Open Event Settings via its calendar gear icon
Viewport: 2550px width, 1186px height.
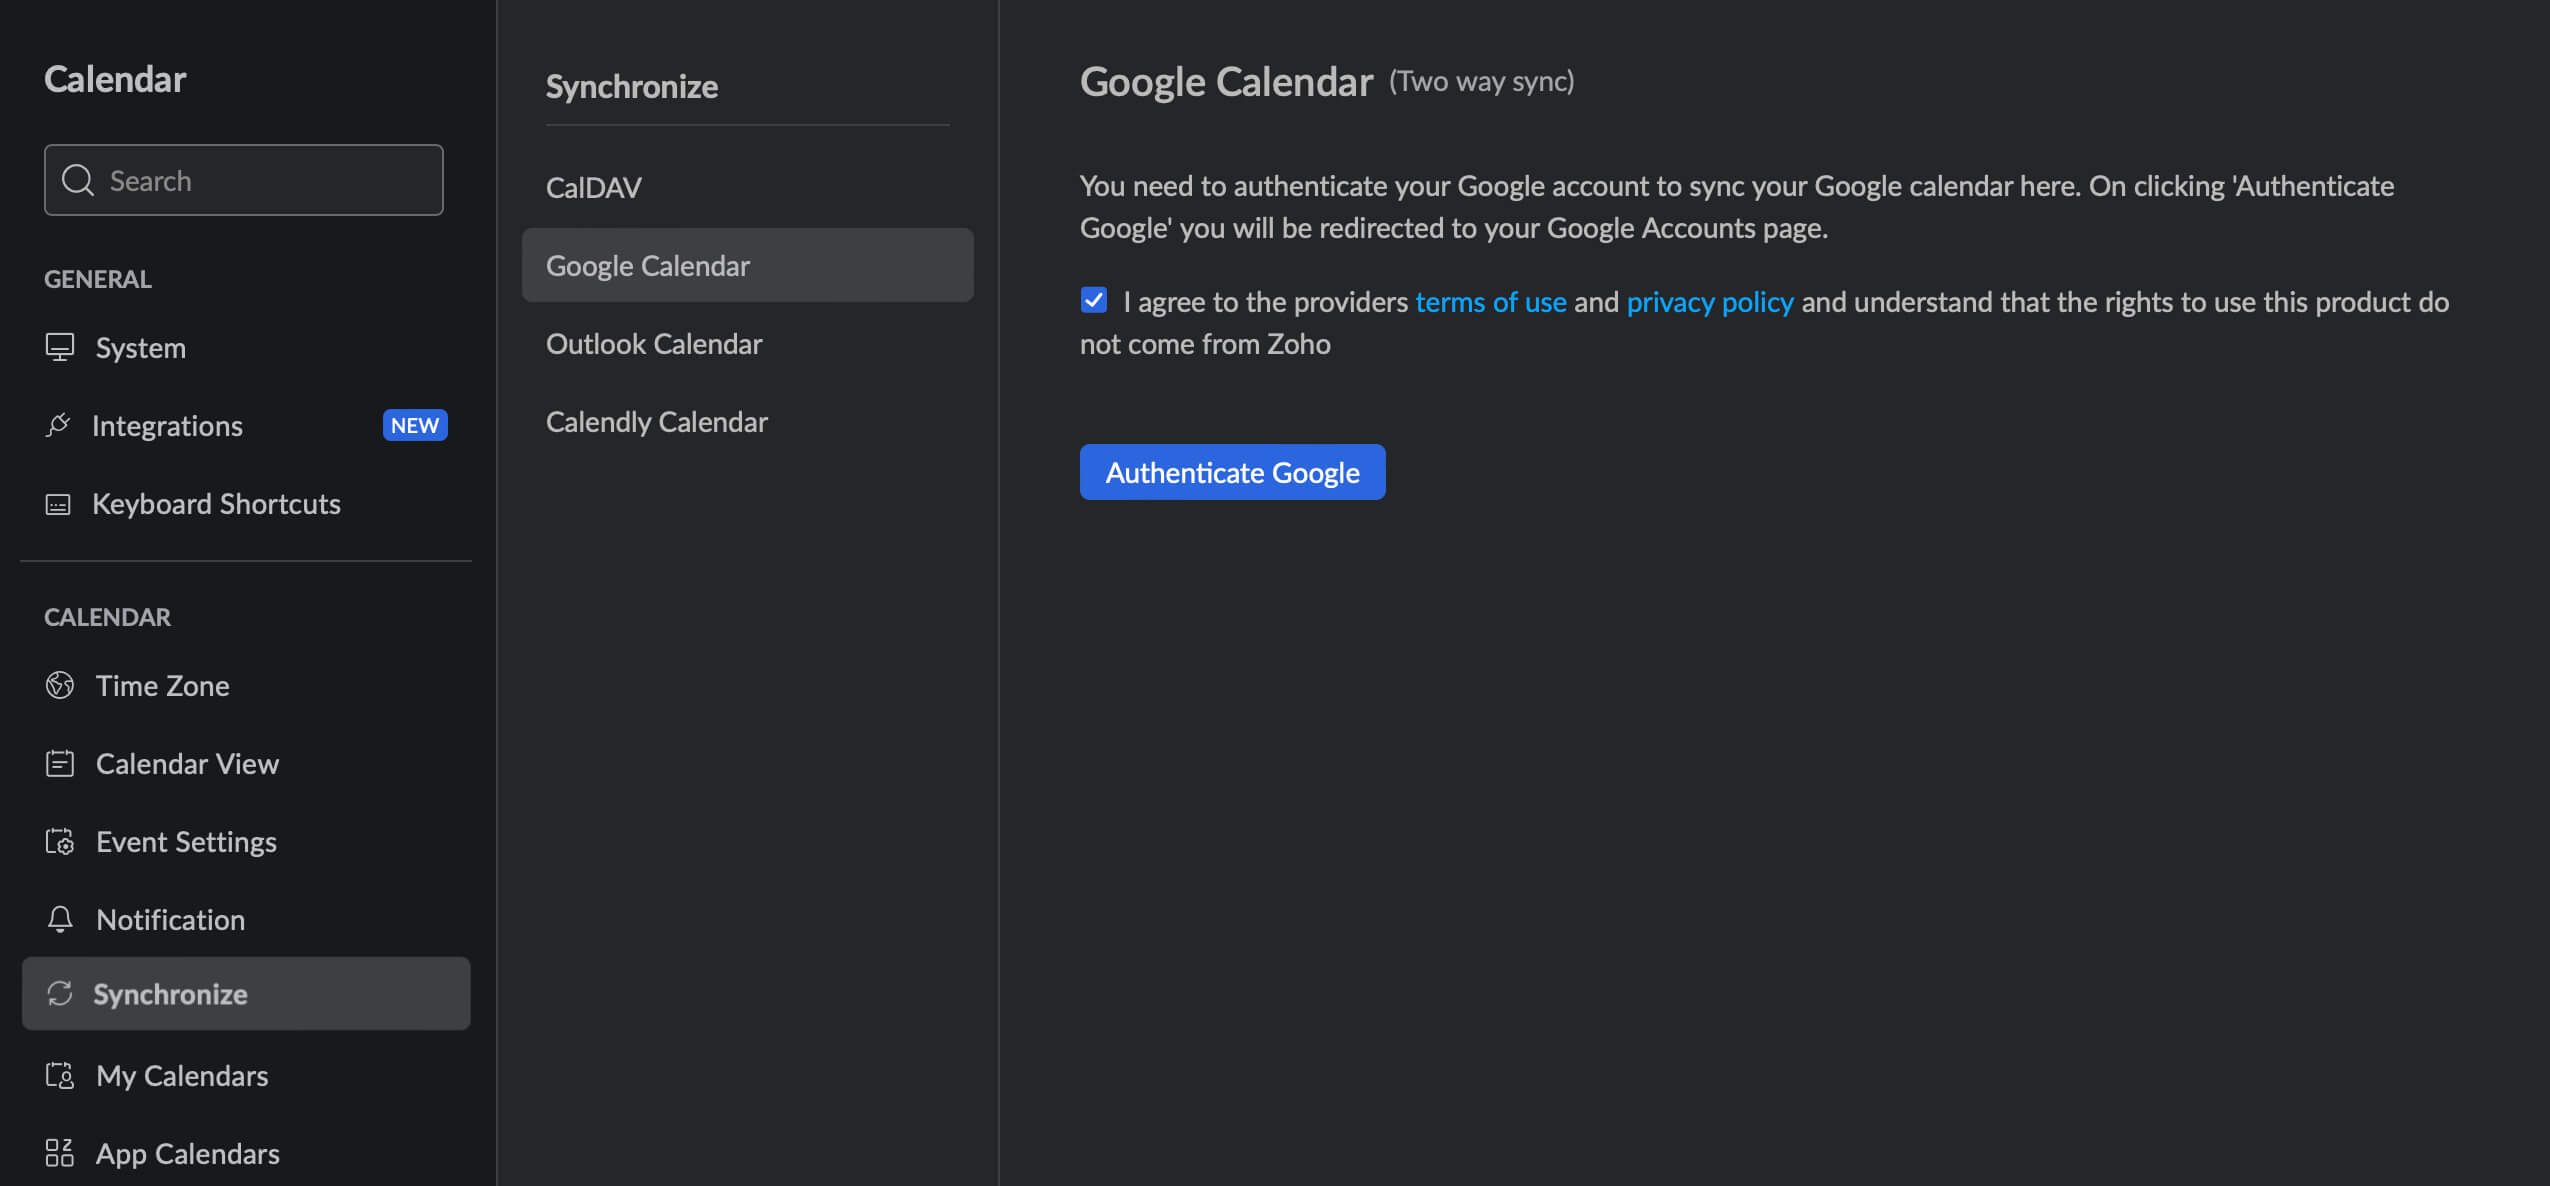click(61, 841)
